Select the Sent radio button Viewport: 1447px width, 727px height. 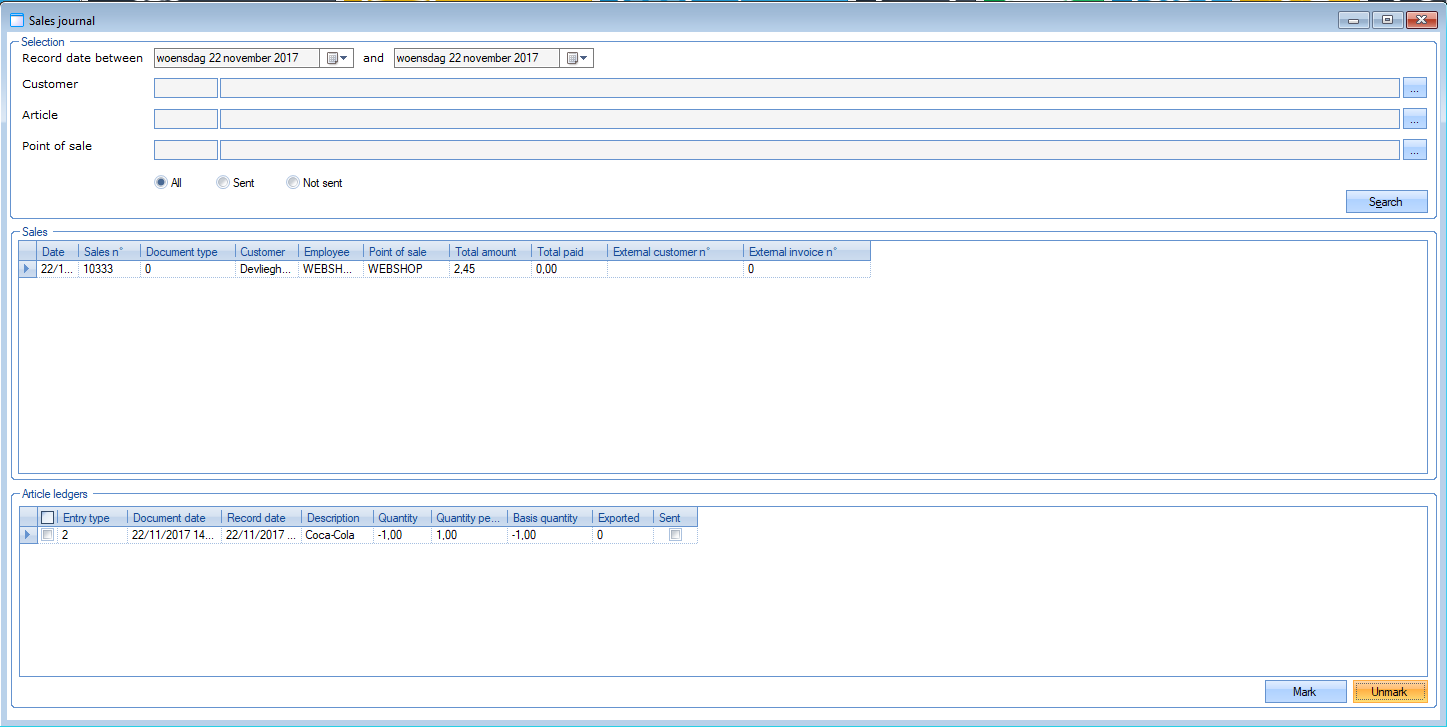tap(222, 183)
